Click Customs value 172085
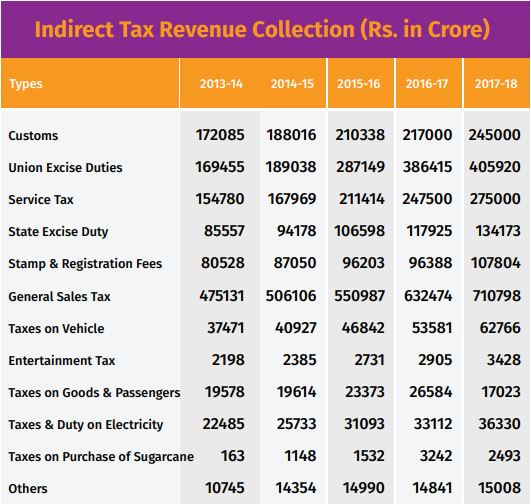The image size is (531, 504). (x=220, y=135)
